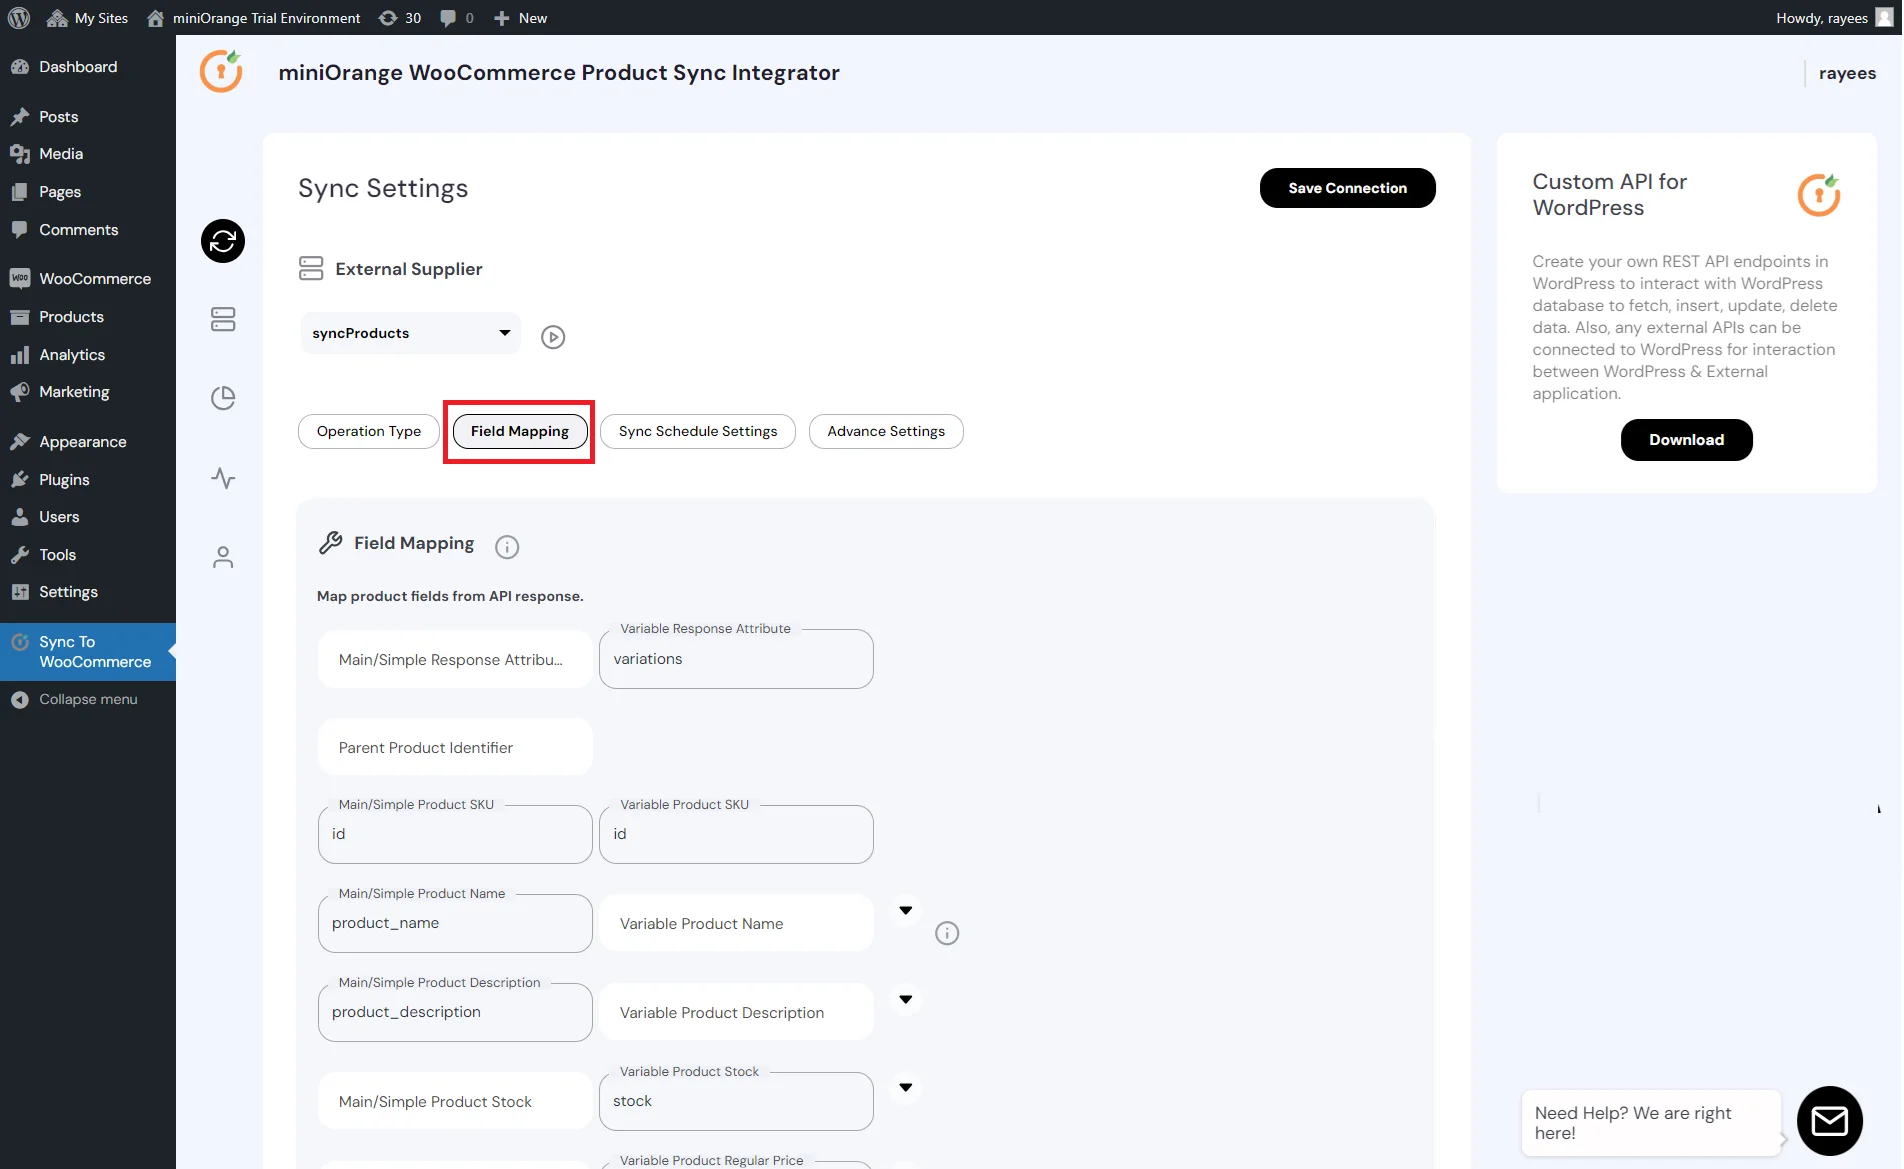
Task: Click the info icon beside Field Mapping heading
Action: pyautogui.click(x=507, y=547)
